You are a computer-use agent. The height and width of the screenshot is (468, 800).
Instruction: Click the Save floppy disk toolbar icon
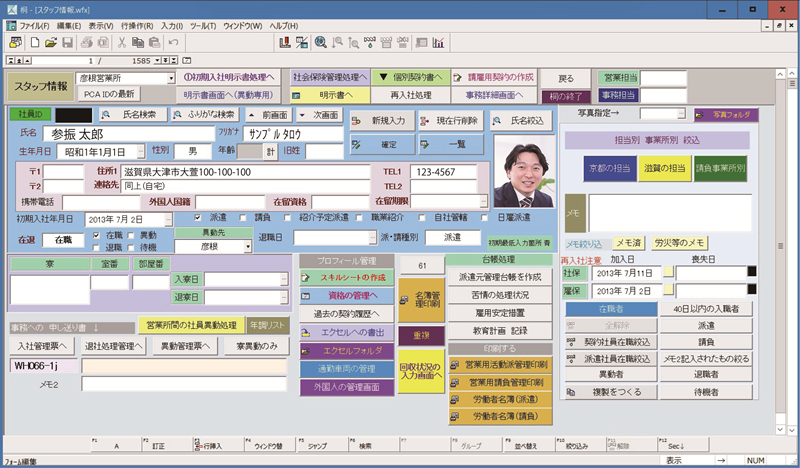click(66, 42)
